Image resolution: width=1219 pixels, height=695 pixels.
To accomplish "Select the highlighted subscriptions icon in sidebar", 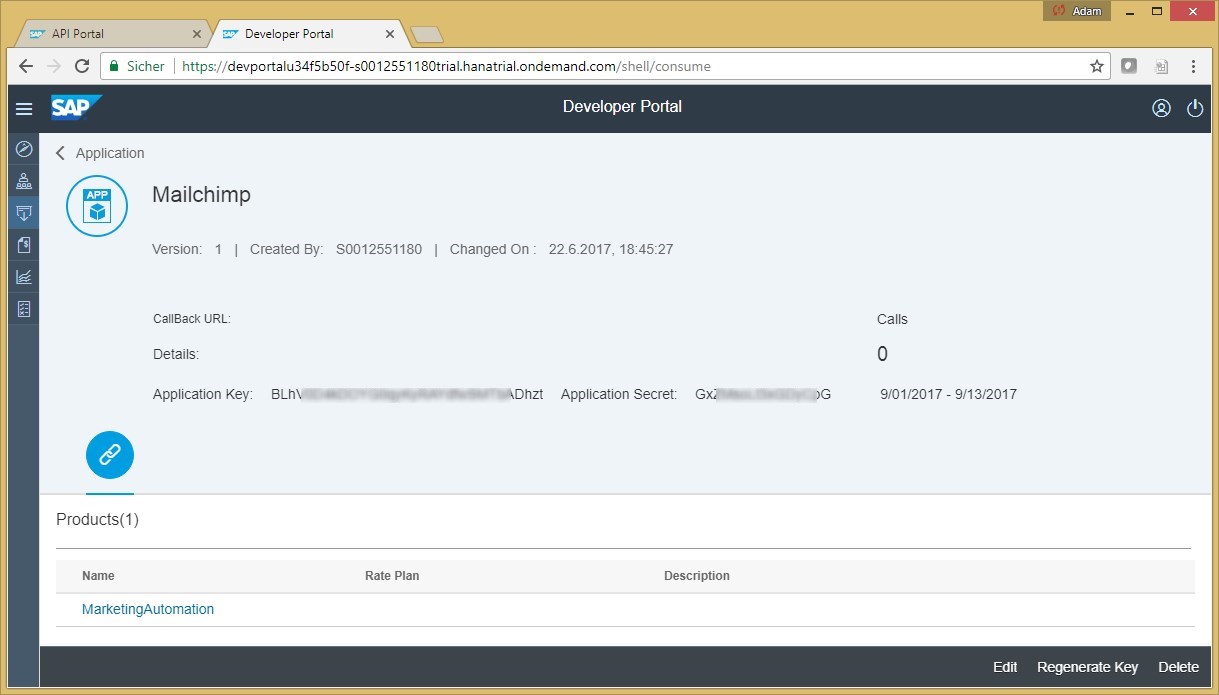I will (x=23, y=212).
